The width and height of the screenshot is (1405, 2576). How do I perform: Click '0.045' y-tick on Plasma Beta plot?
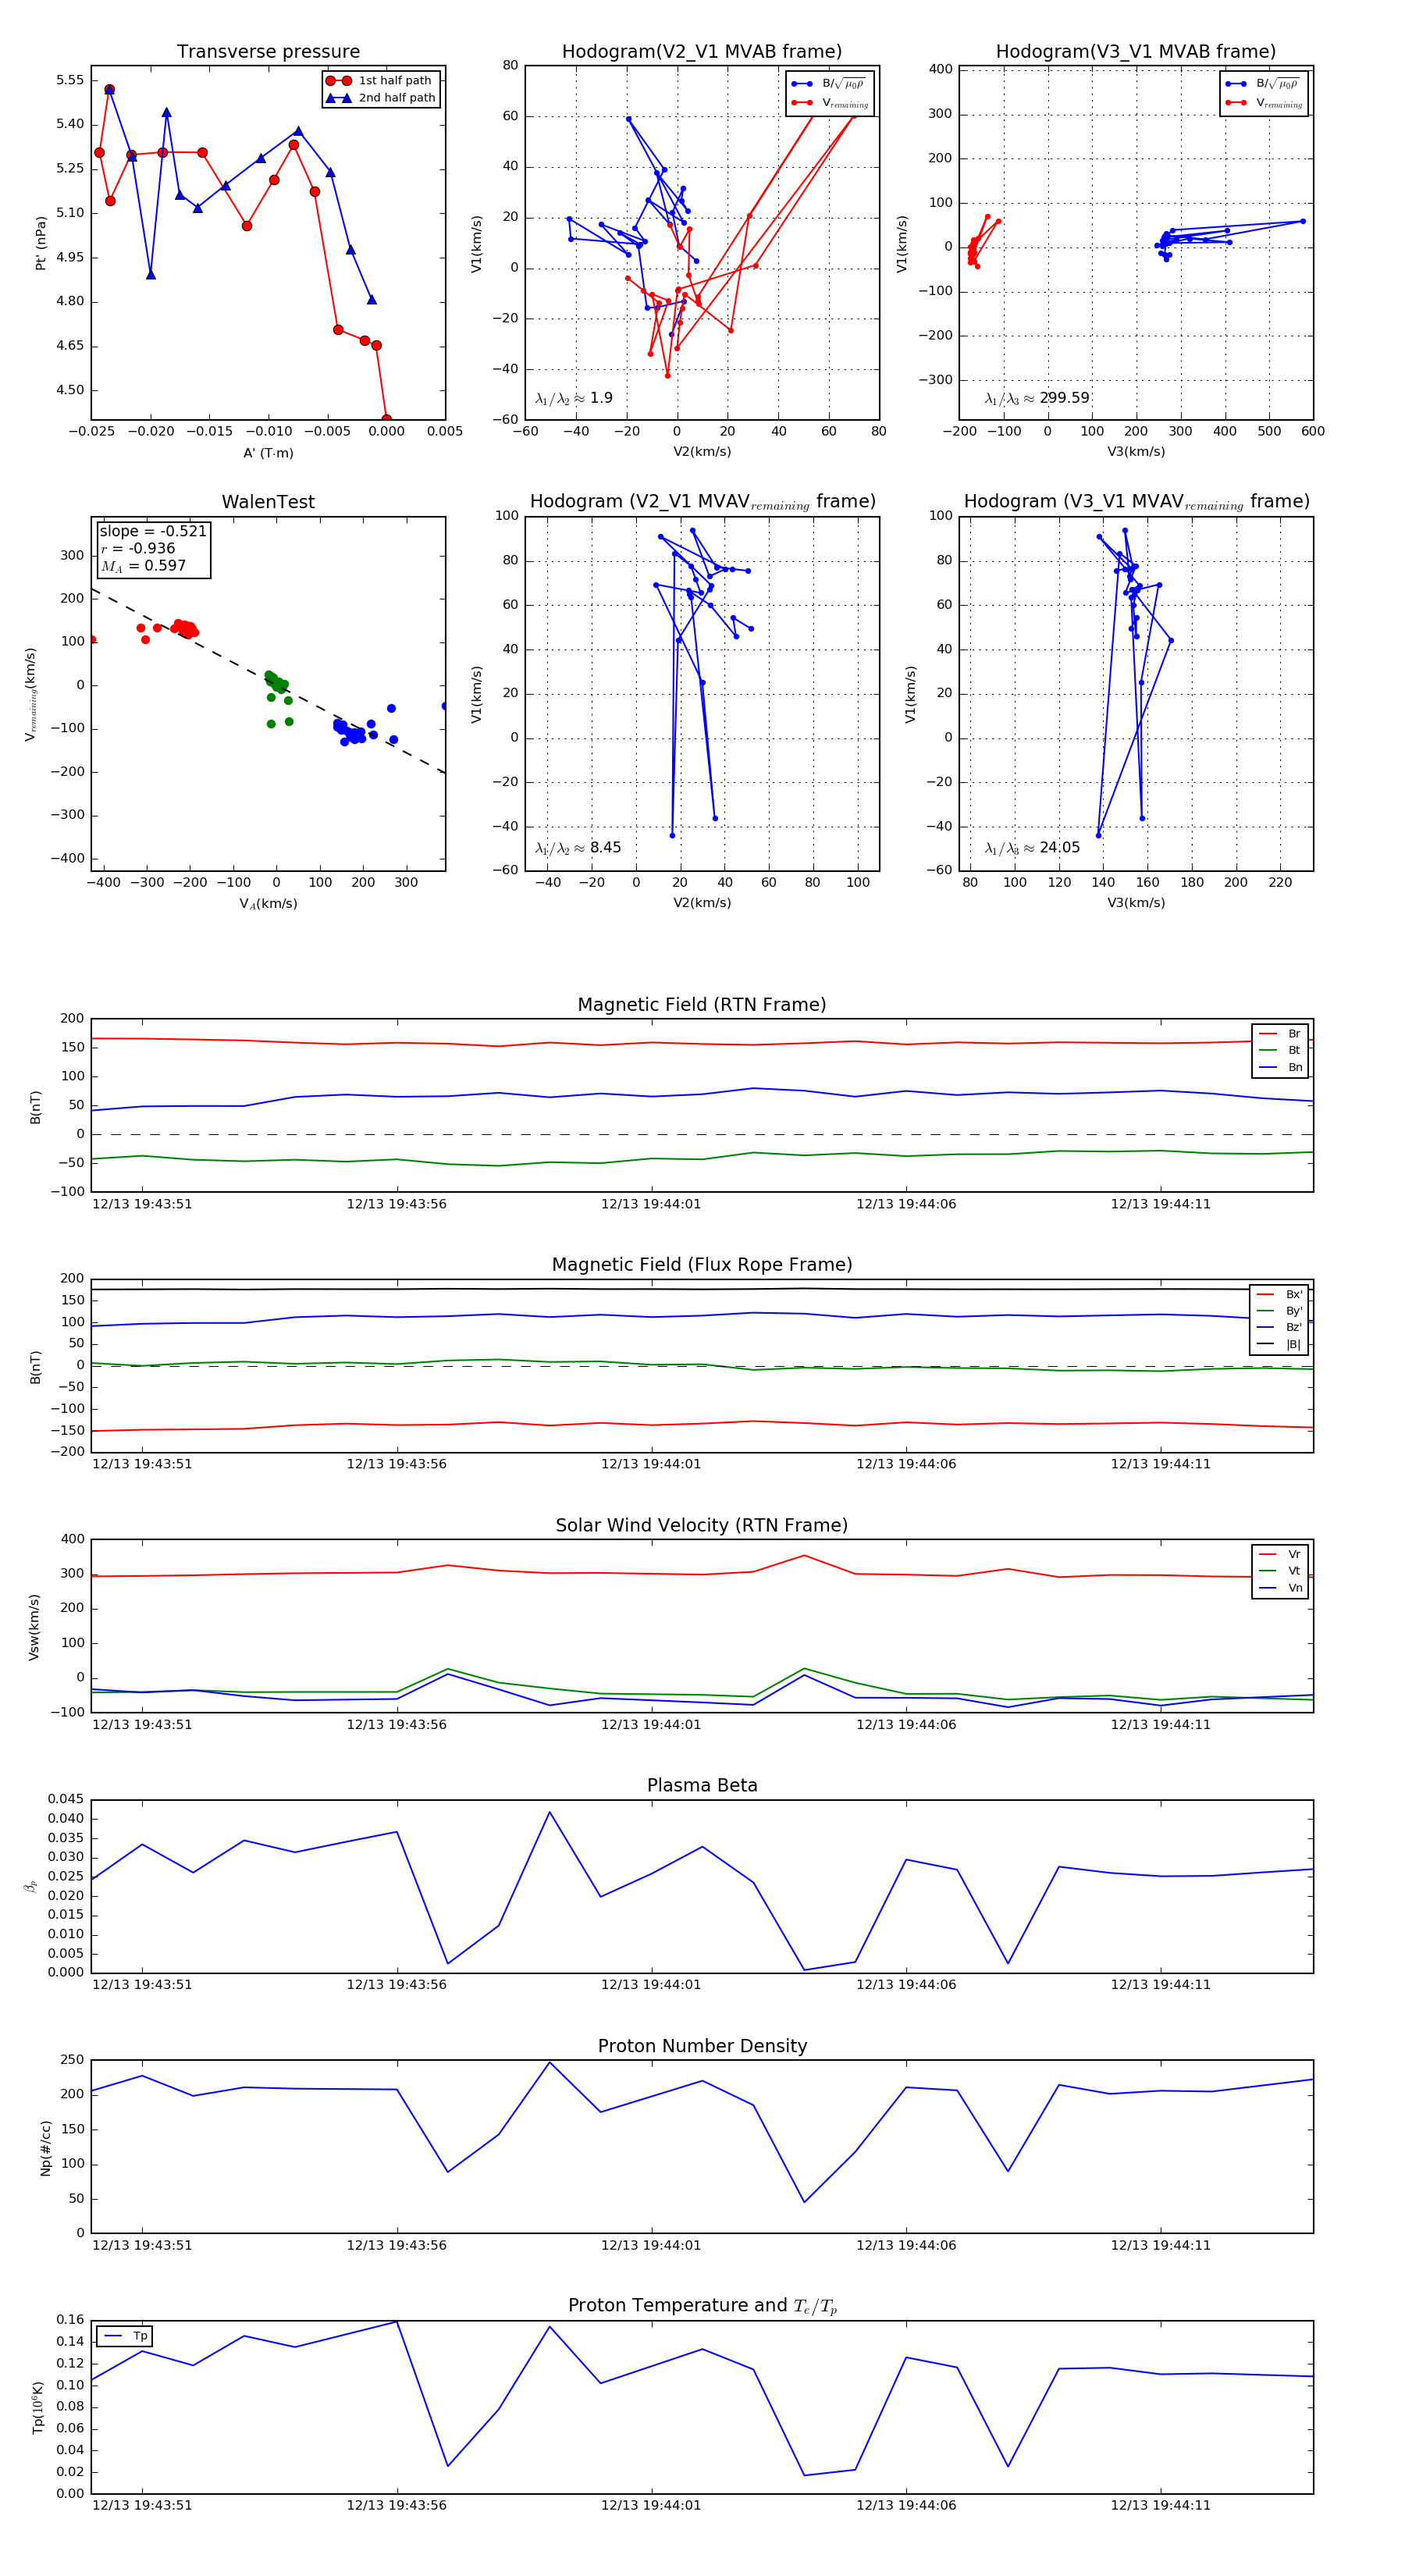tap(66, 1799)
